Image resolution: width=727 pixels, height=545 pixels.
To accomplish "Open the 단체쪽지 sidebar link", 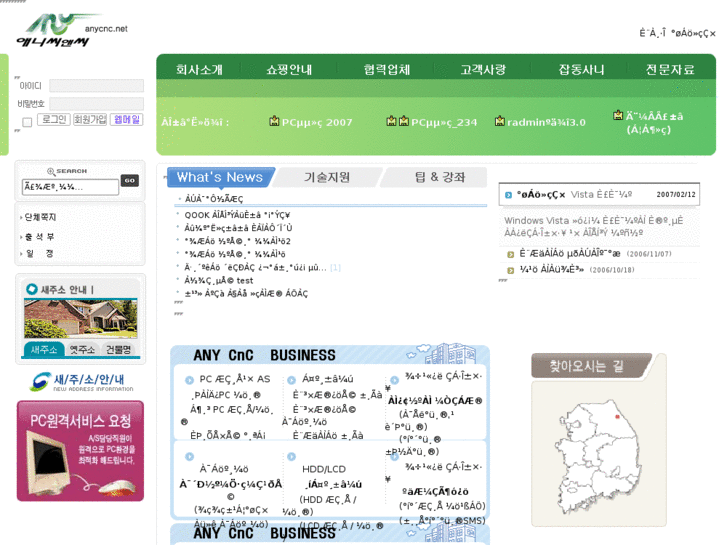I will (x=40, y=217).
